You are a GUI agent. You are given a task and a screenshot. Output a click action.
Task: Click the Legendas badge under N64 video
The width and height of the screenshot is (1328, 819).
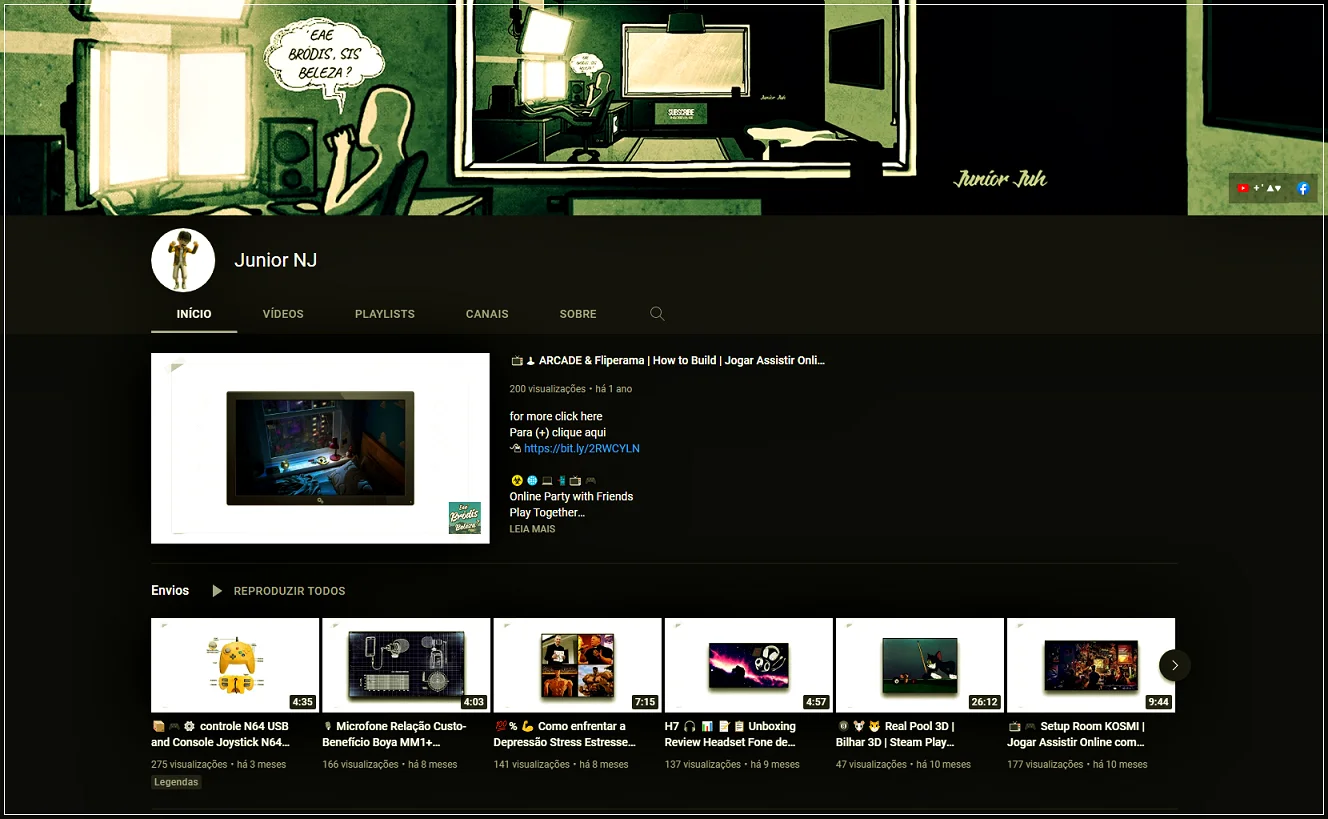click(176, 782)
